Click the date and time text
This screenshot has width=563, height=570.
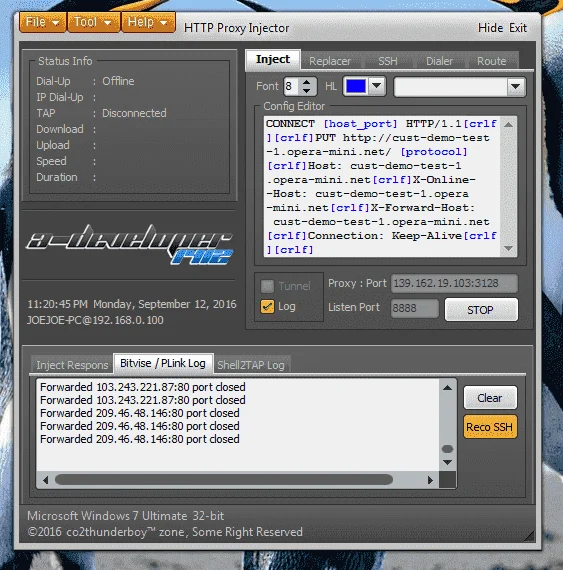pos(132,304)
